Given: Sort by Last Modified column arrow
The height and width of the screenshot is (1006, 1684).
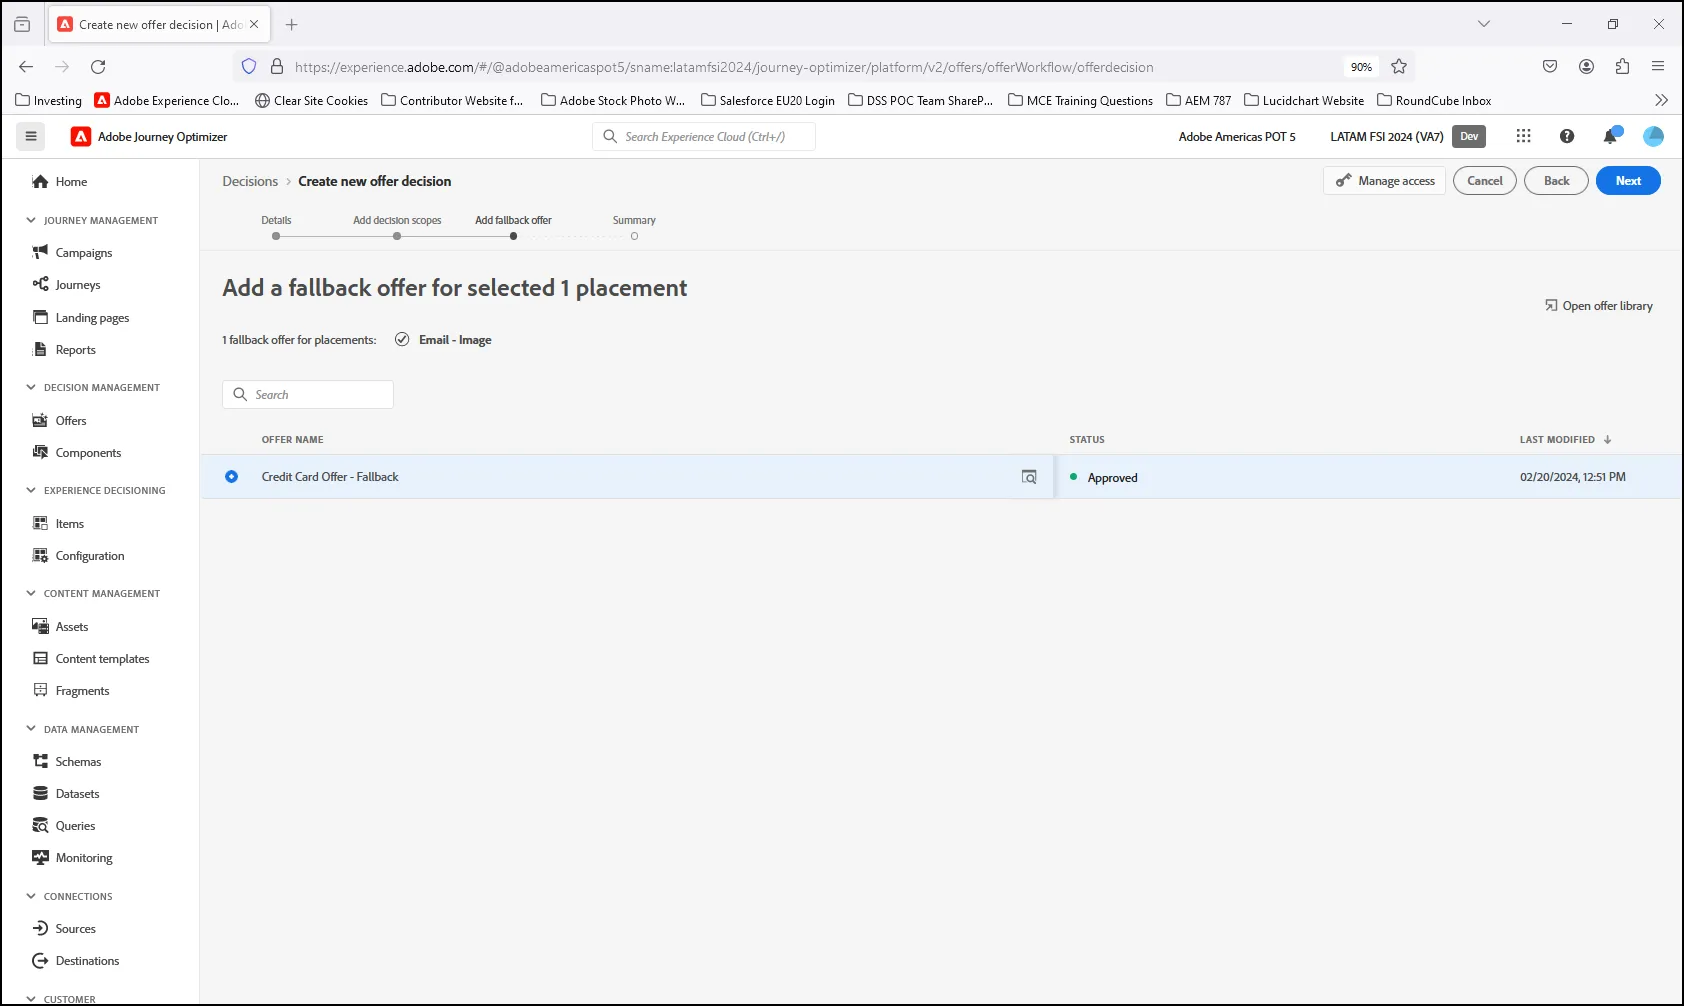Looking at the screenshot, I should (x=1607, y=439).
